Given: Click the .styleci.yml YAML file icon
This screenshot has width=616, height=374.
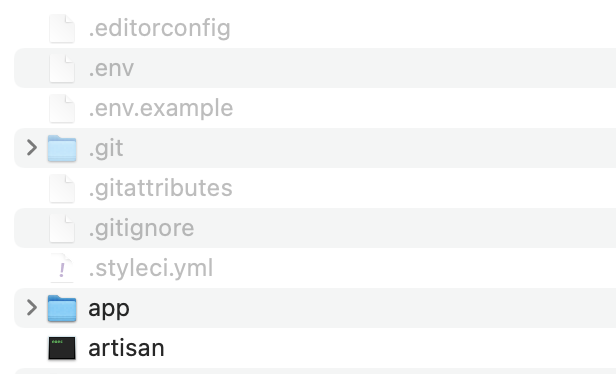Looking at the screenshot, I should click(62, 268).
